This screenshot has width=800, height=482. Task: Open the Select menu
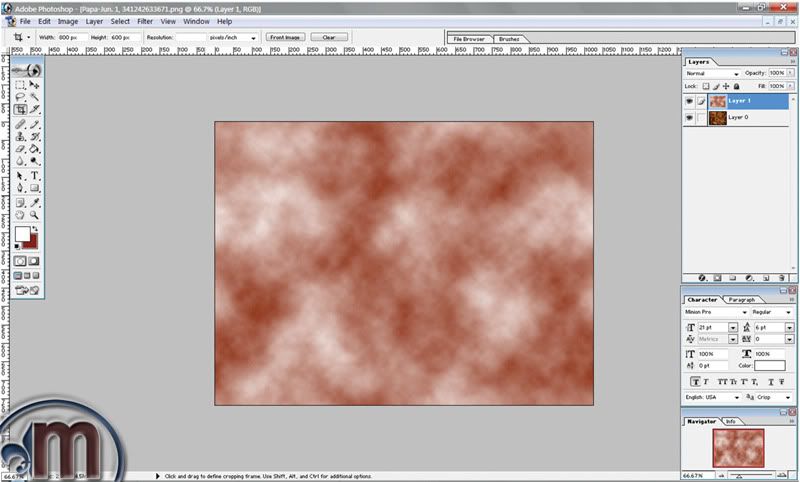coord(120,21)
